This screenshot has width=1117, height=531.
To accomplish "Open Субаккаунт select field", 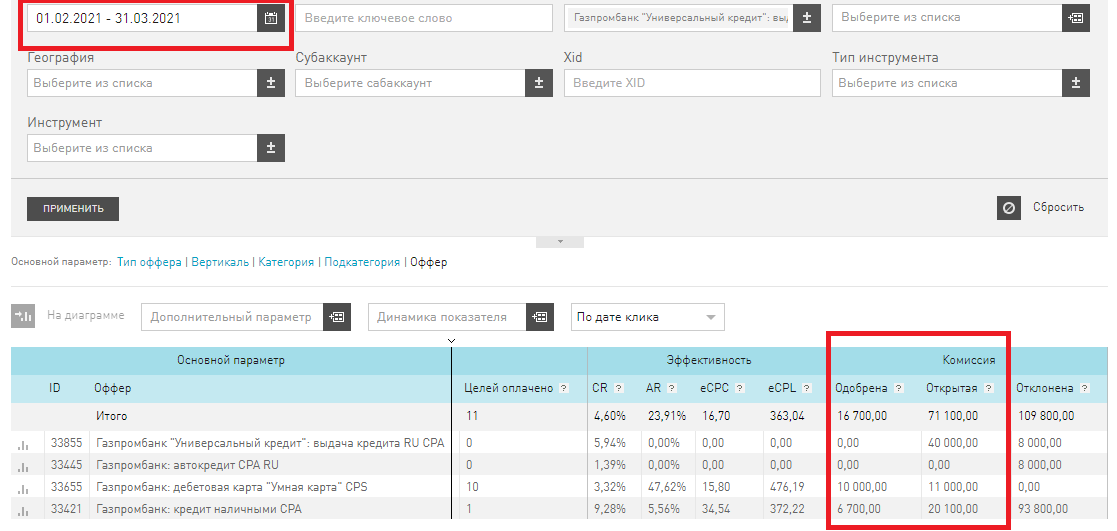I will pos(411,83).
